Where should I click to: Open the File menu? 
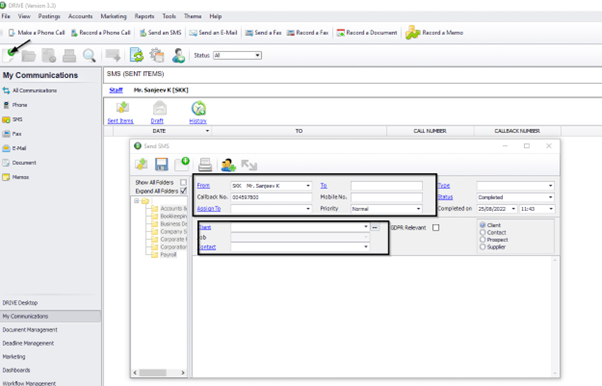(6, 16)
